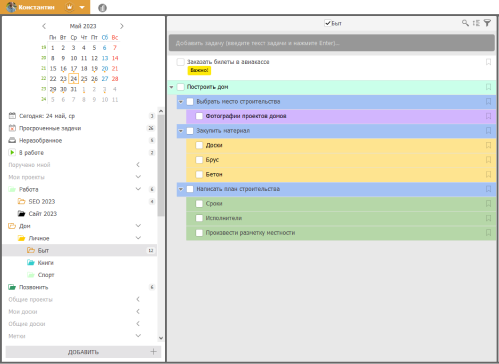Image resolution: width=499 pixels, height=364 pixels.
Task: Bookmark the Исполнители task
Action: tap(488, 218)
